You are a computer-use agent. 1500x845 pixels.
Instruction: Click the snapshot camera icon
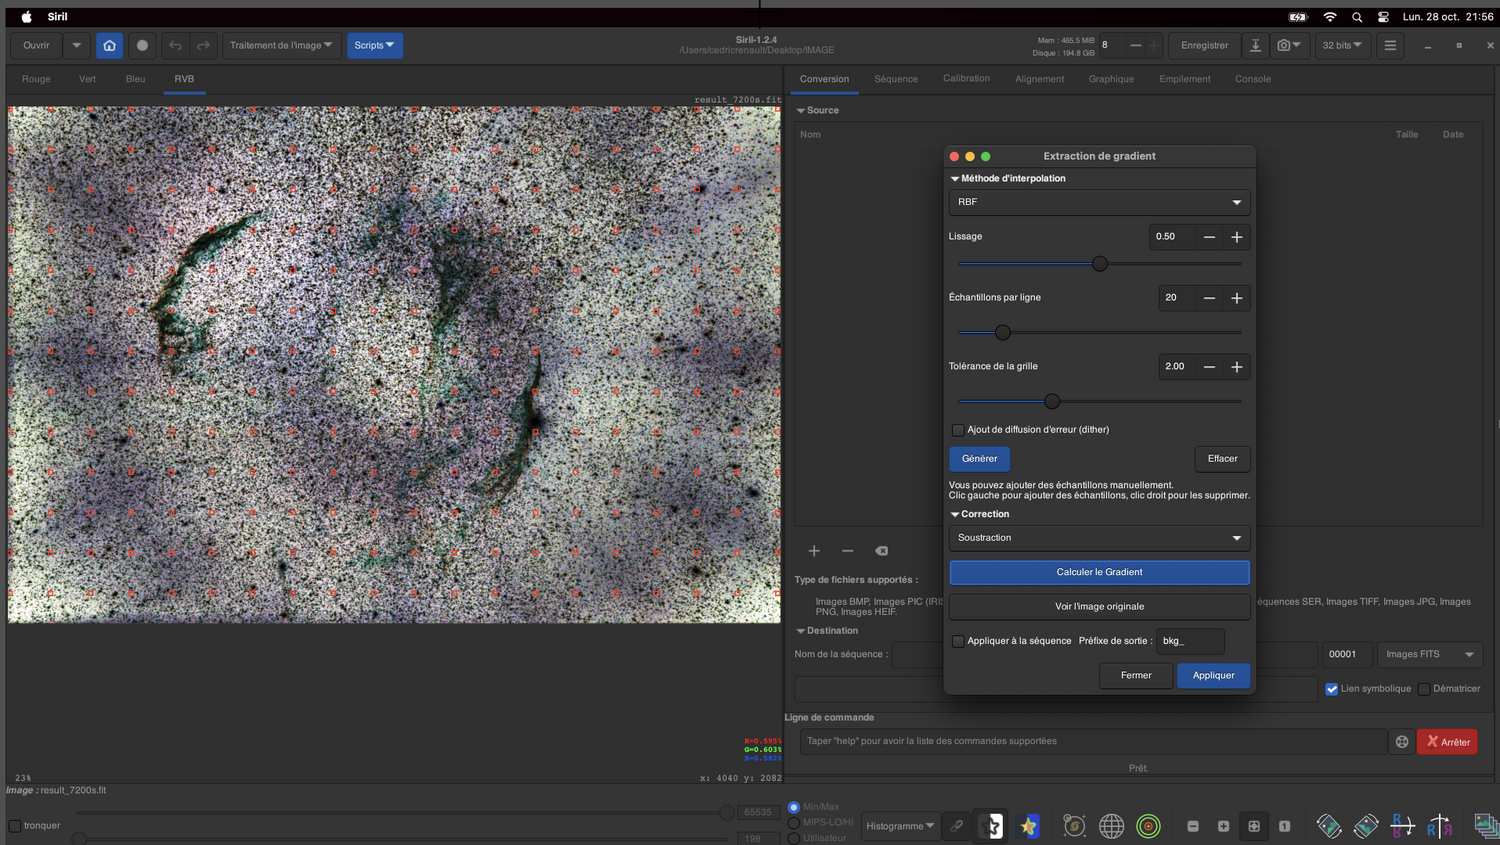pyautogui.click(x=1284, y=45)
